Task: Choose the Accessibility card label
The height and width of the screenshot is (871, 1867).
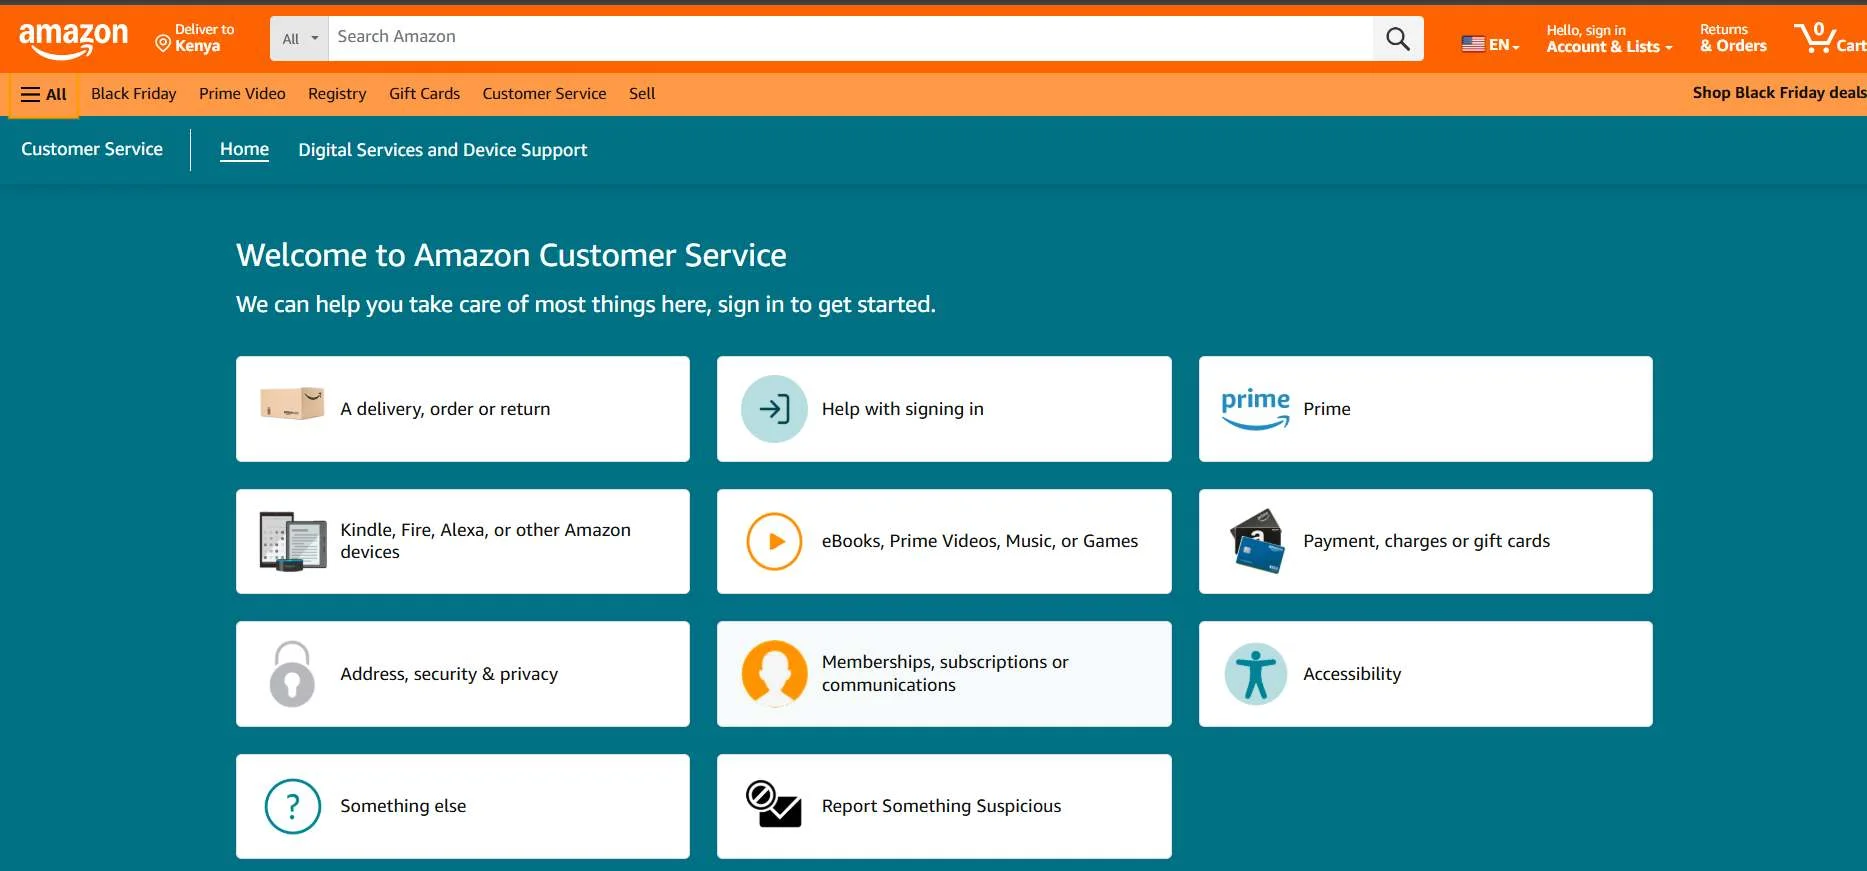Action: [x=1352, y=674]
